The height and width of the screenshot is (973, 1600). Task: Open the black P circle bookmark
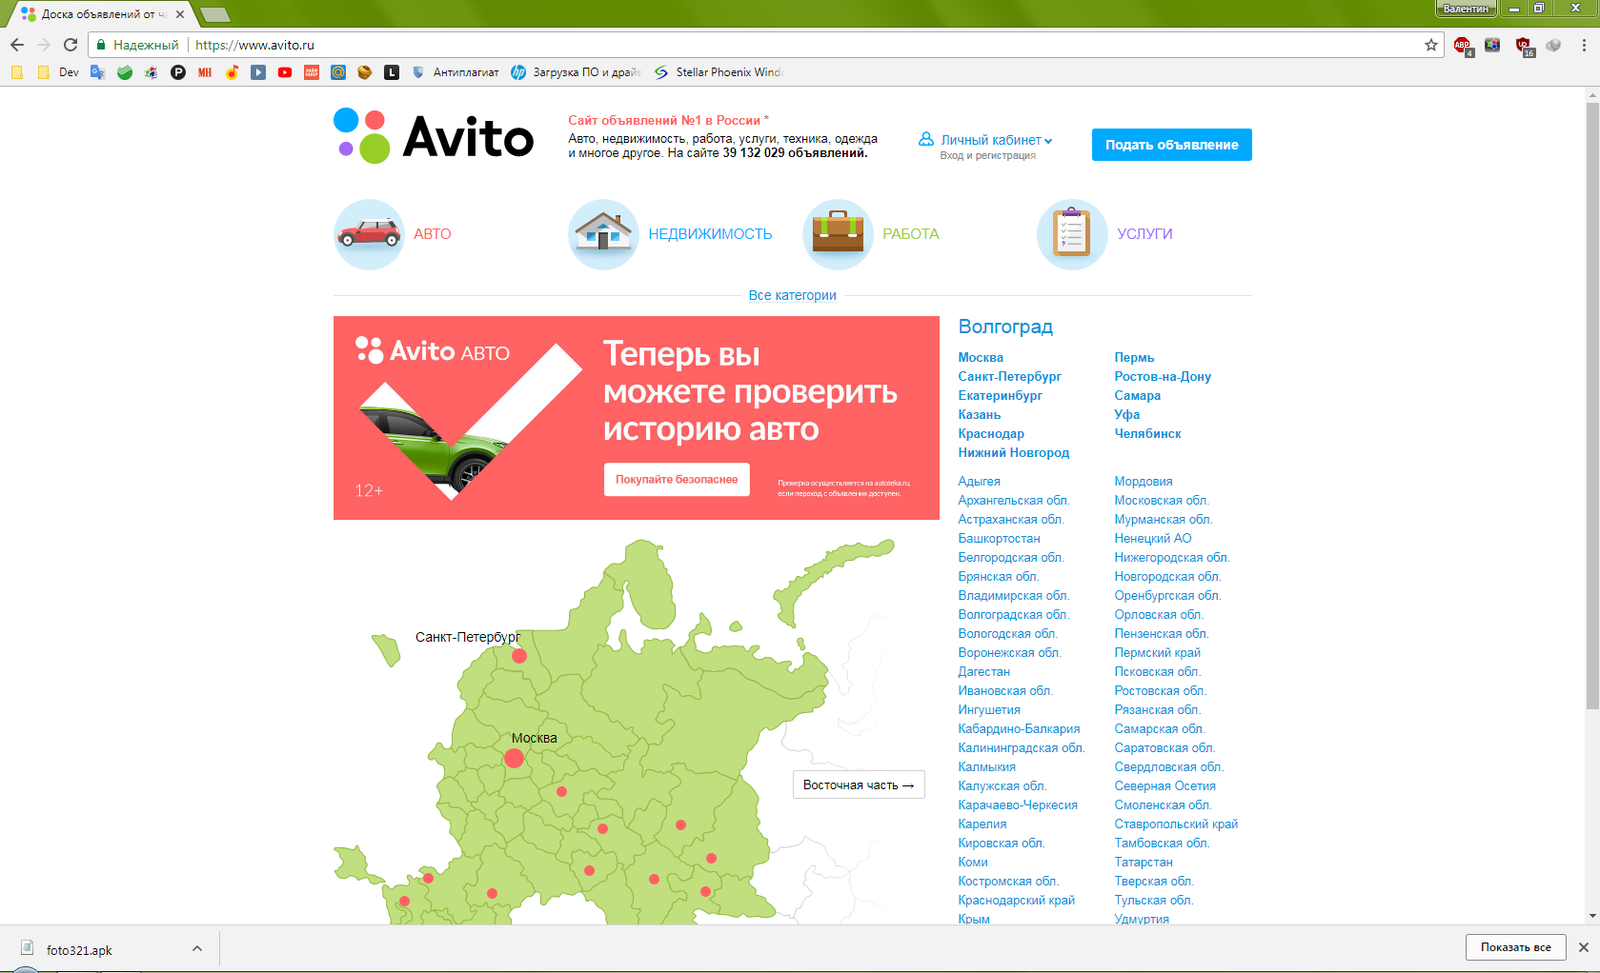[178, 72]
